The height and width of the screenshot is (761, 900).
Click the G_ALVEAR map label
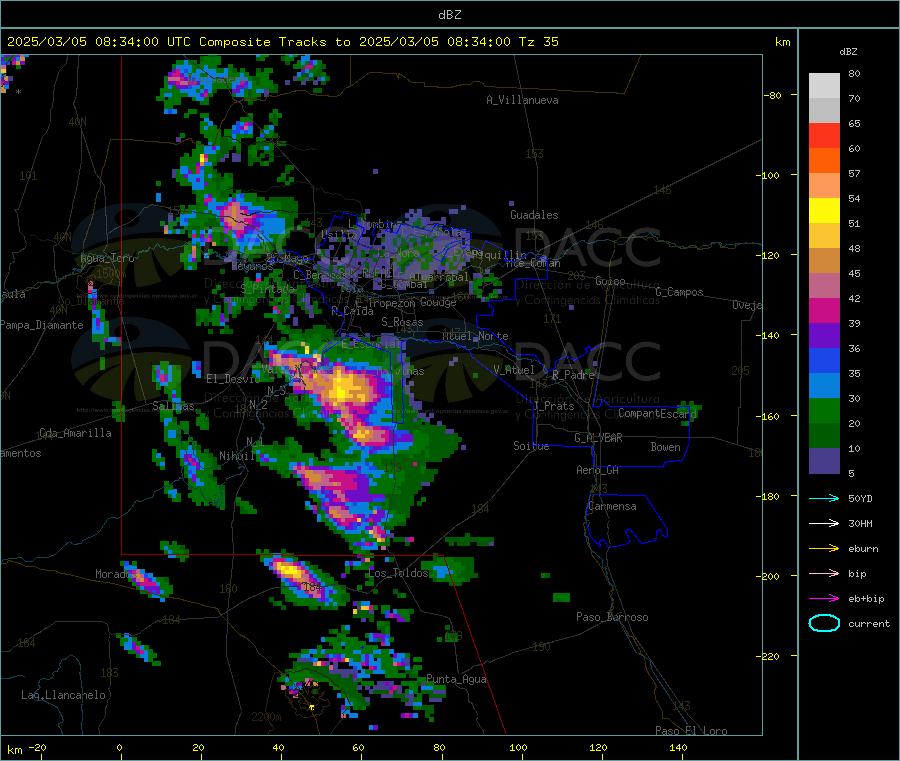pyautogui.click(x=598, y=438)
